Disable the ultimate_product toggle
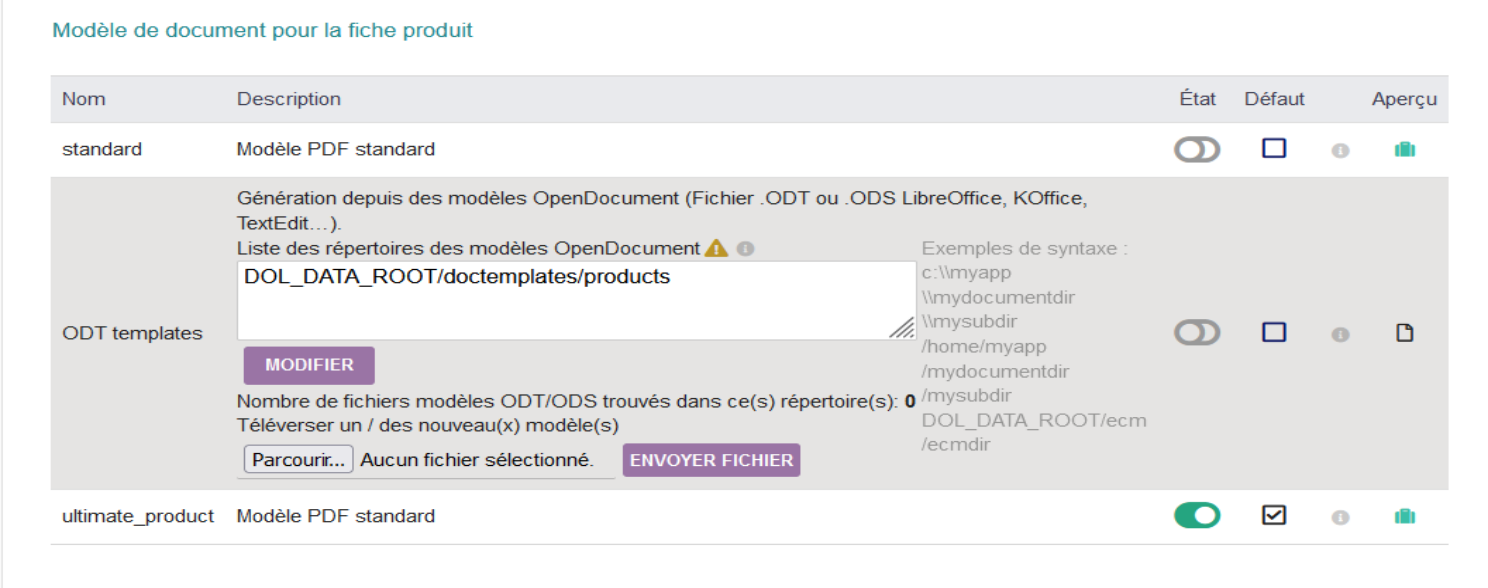 pos(1197,516)
